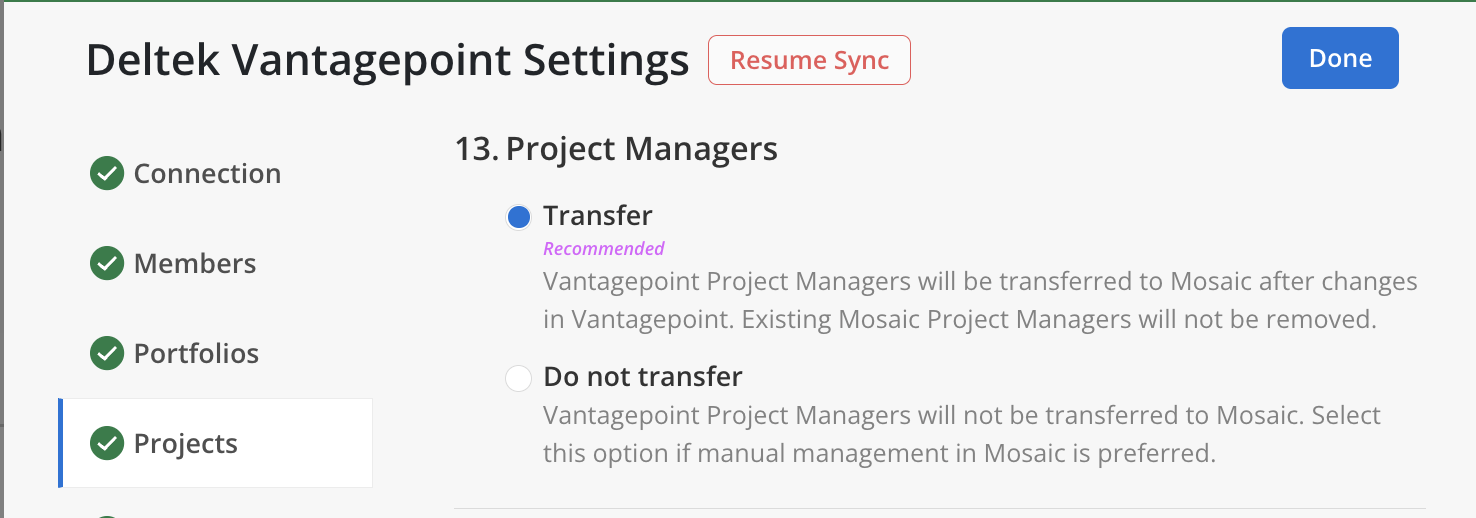The height and width of the screenshot is (518, 1476).
Task: Click the 13. Project Managers heading
Action: (616, 150)
